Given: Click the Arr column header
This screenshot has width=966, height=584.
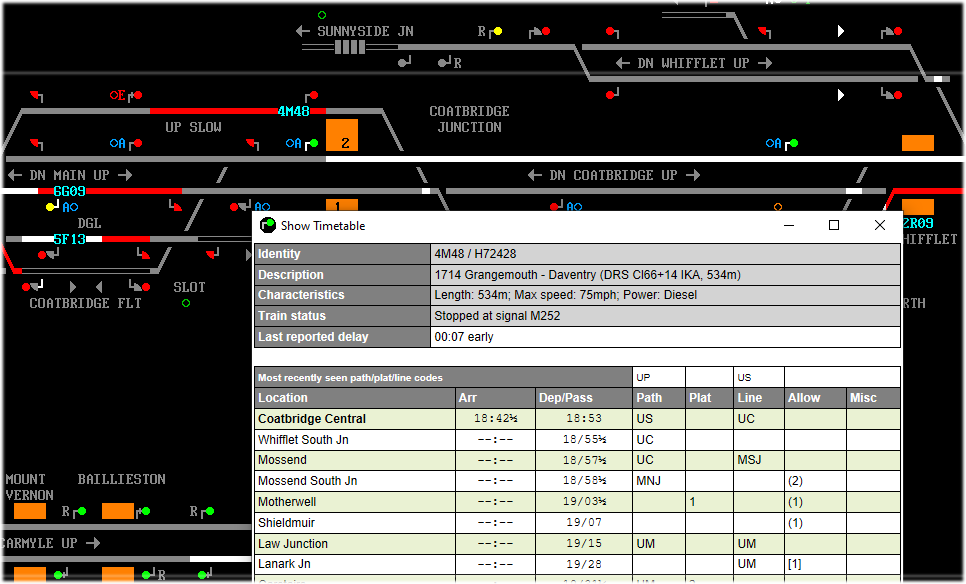Looking at the screenshot, I should [495, 398].
